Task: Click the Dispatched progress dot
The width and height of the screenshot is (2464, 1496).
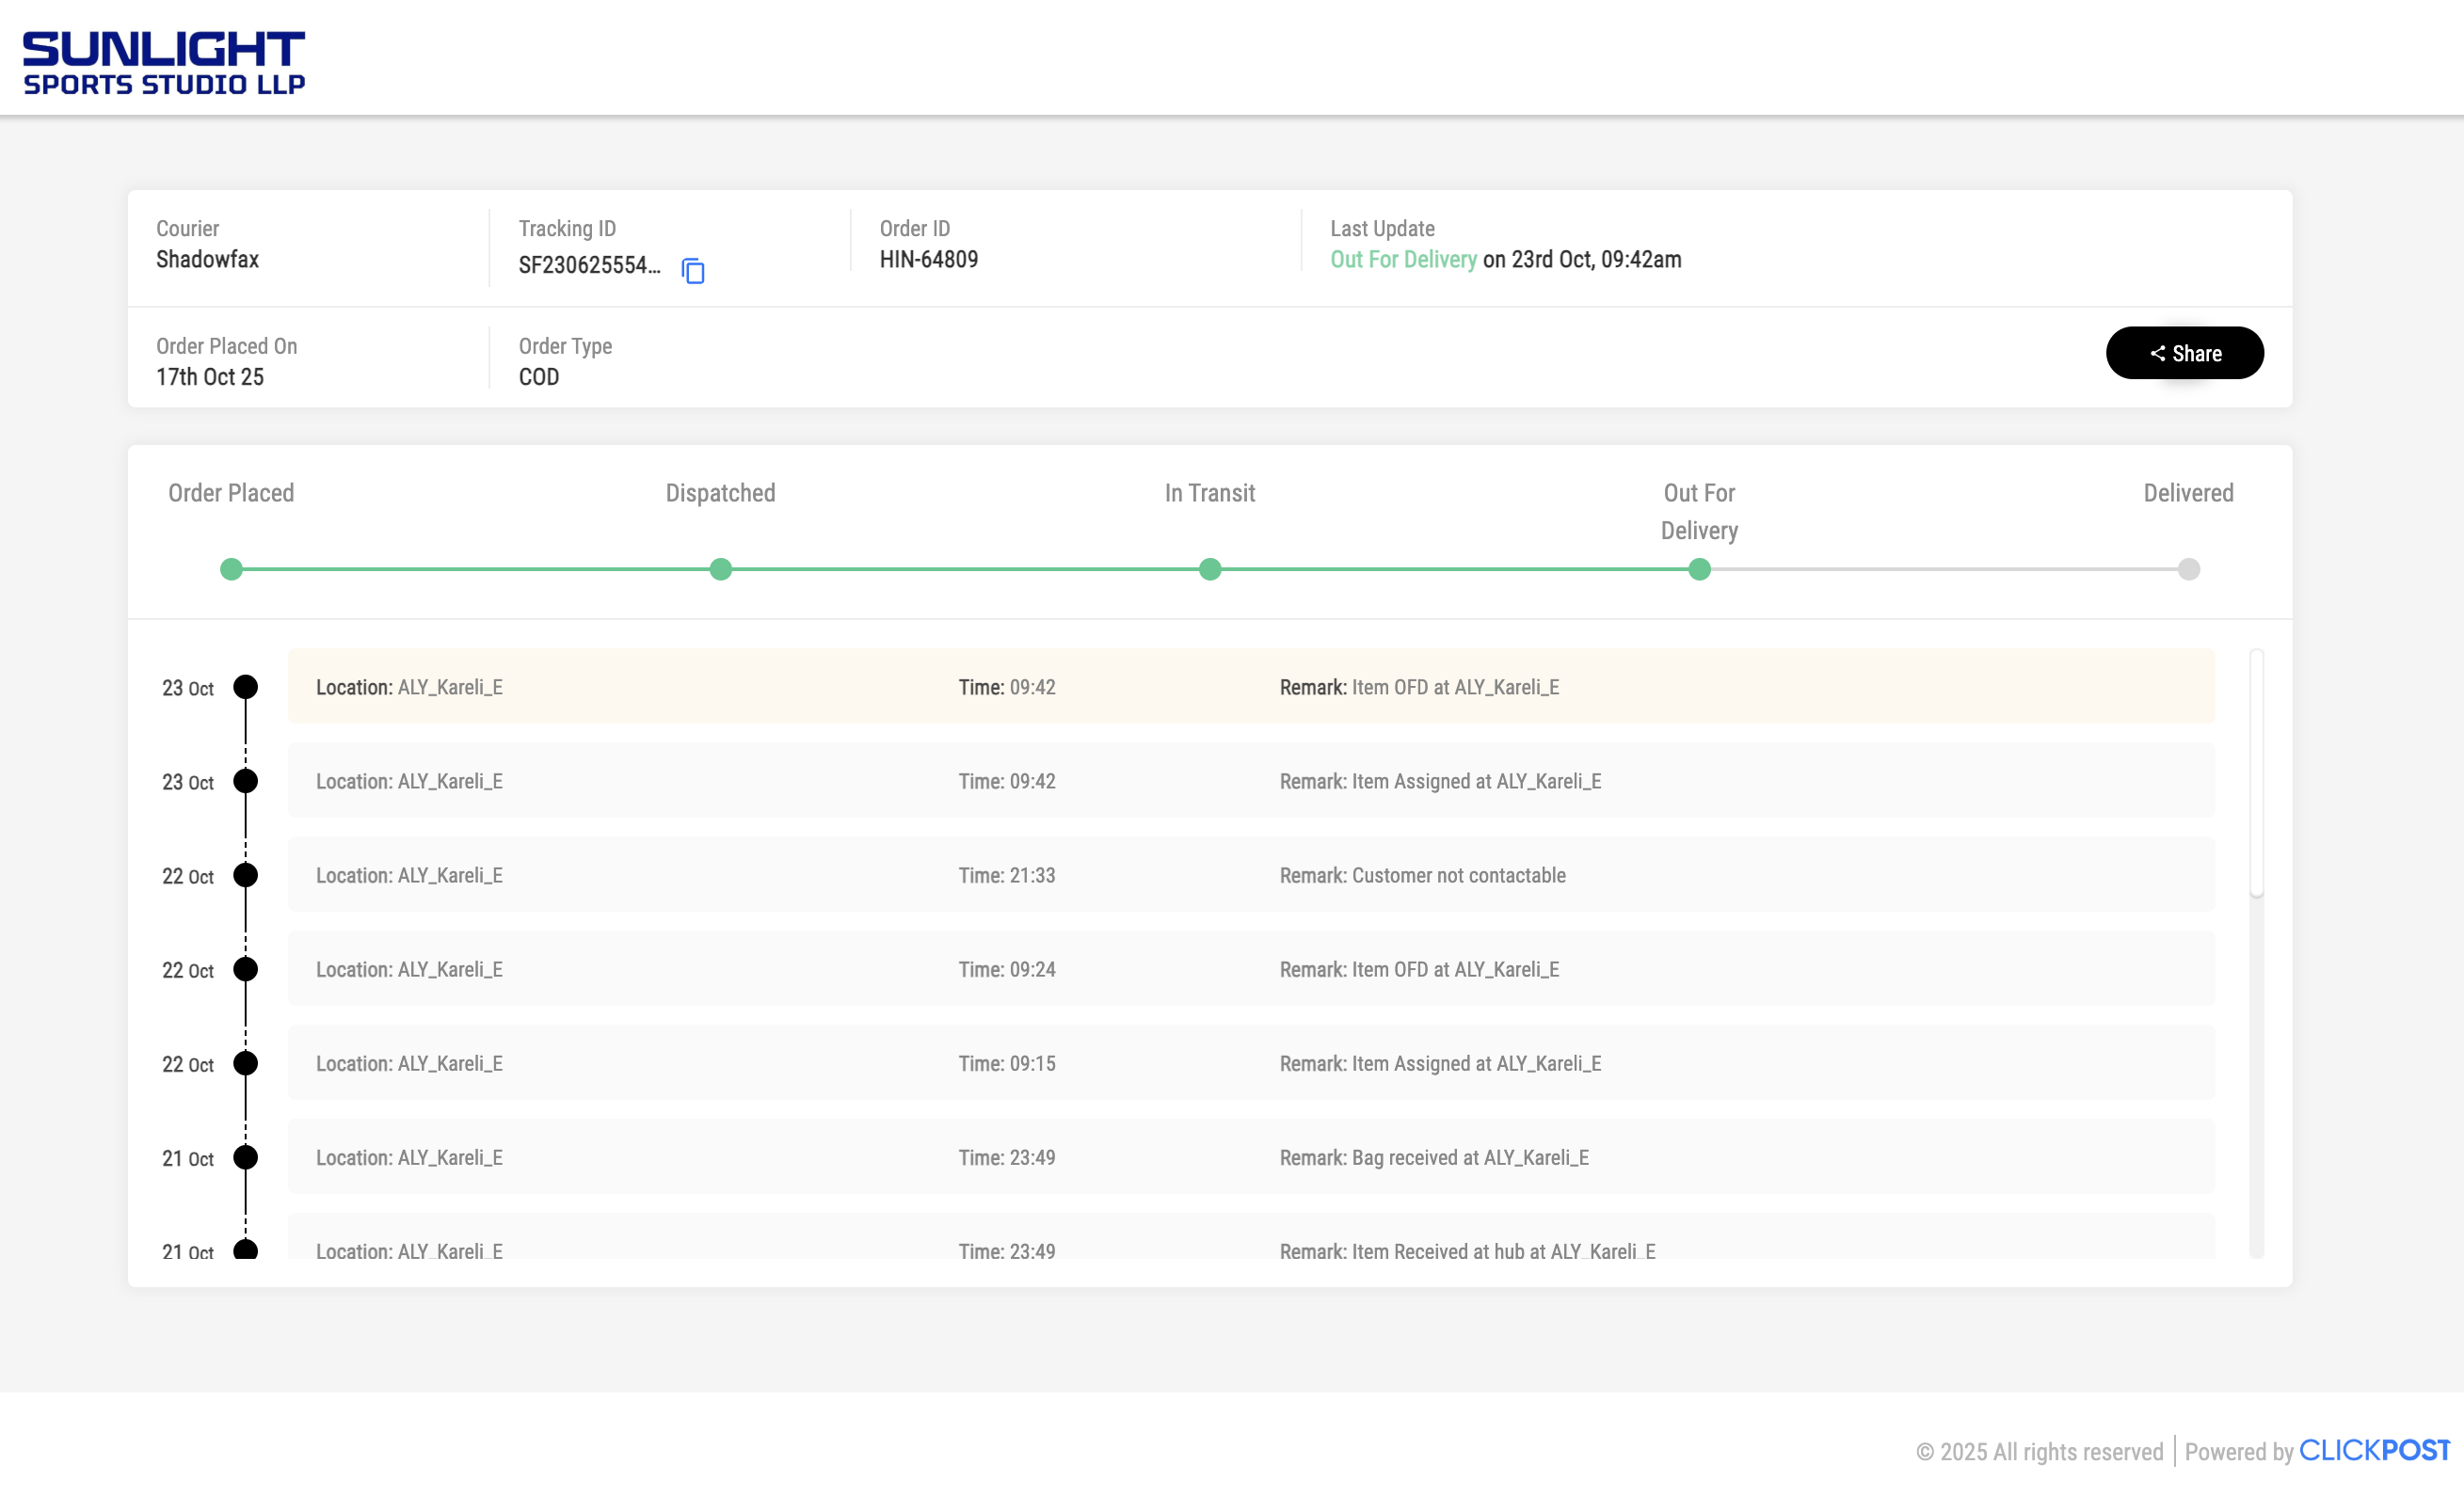Action: point(720,569)
